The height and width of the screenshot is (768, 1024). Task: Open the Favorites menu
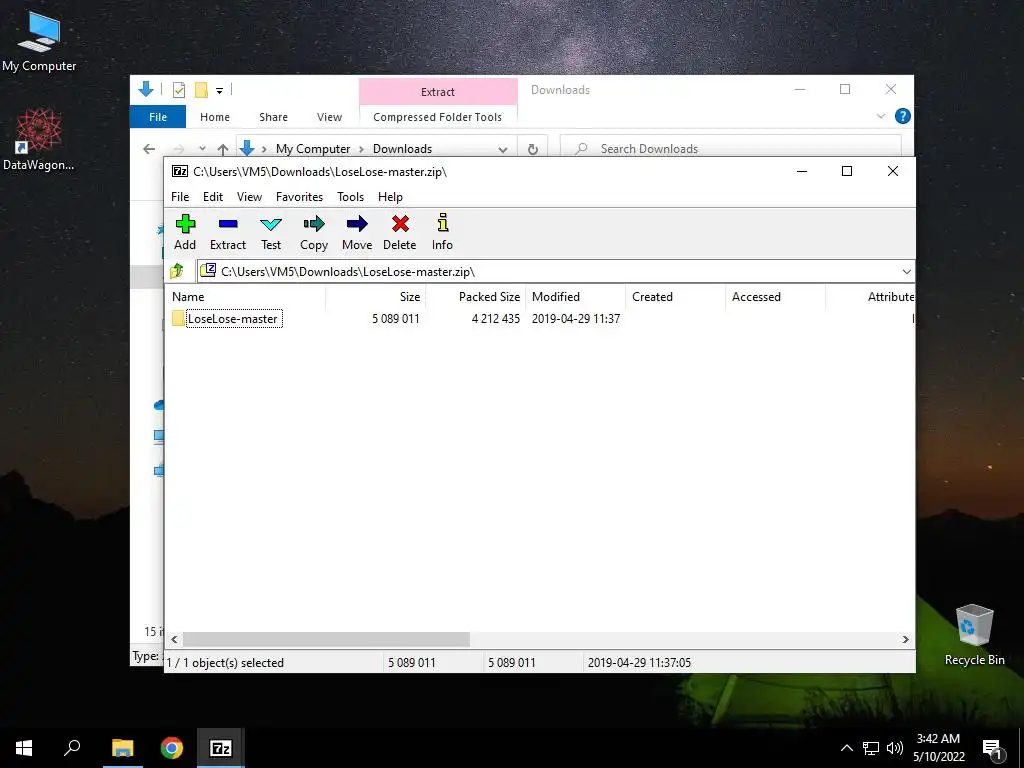(x=299, y=197)
